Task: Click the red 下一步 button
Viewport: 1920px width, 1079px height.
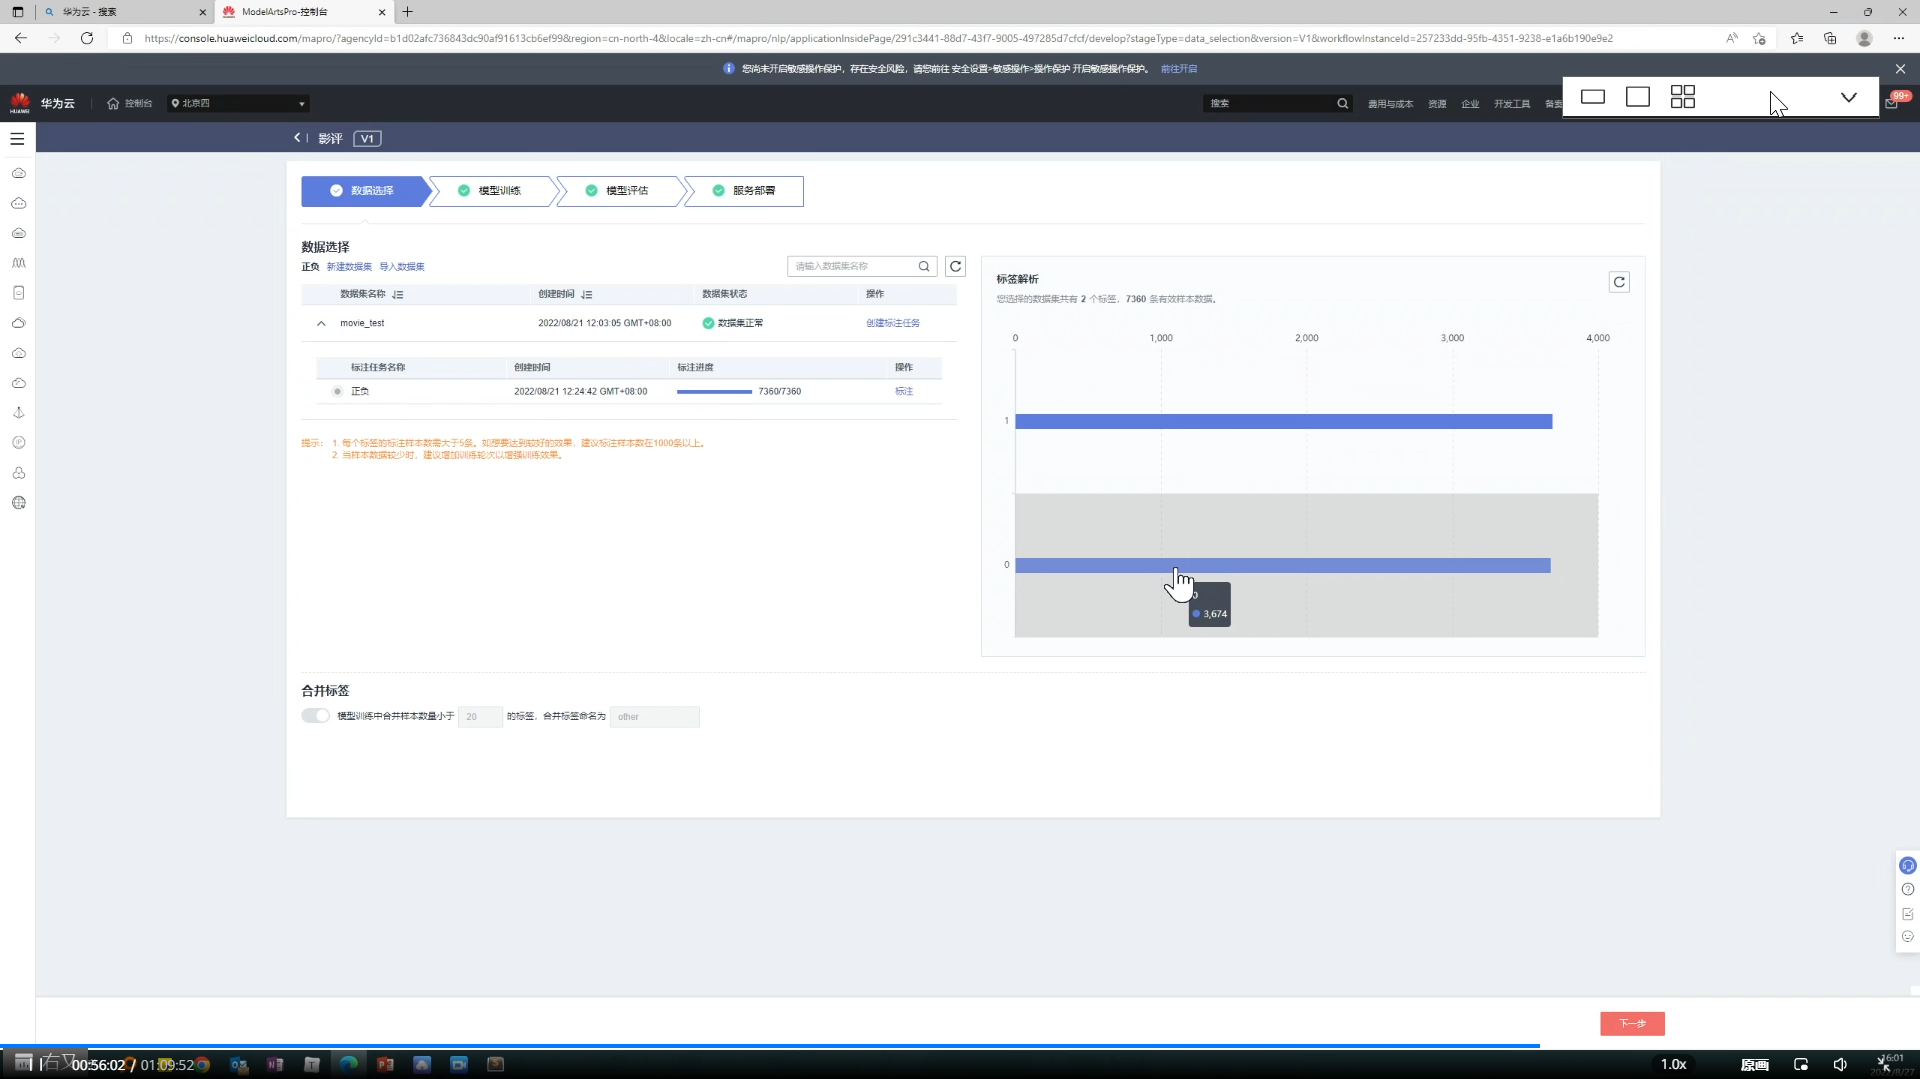Action: point(1632,1023)
